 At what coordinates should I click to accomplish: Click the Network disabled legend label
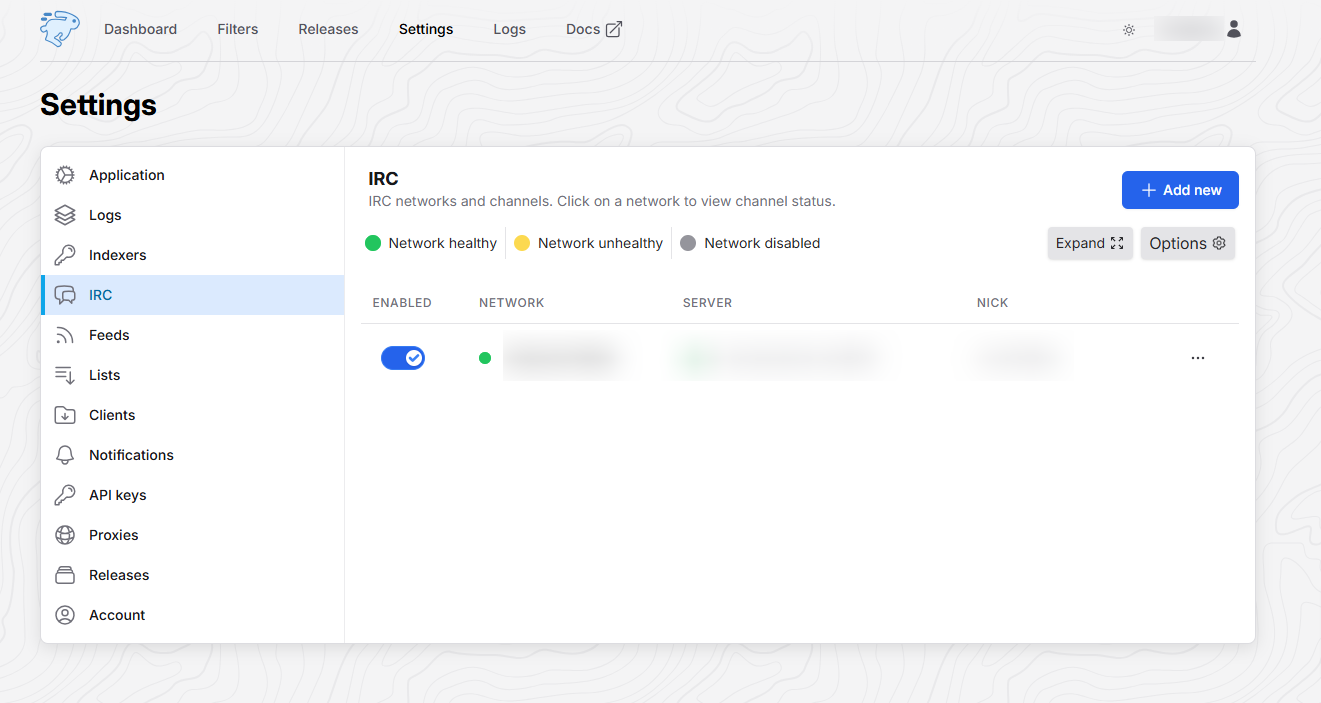click(762, 243)
